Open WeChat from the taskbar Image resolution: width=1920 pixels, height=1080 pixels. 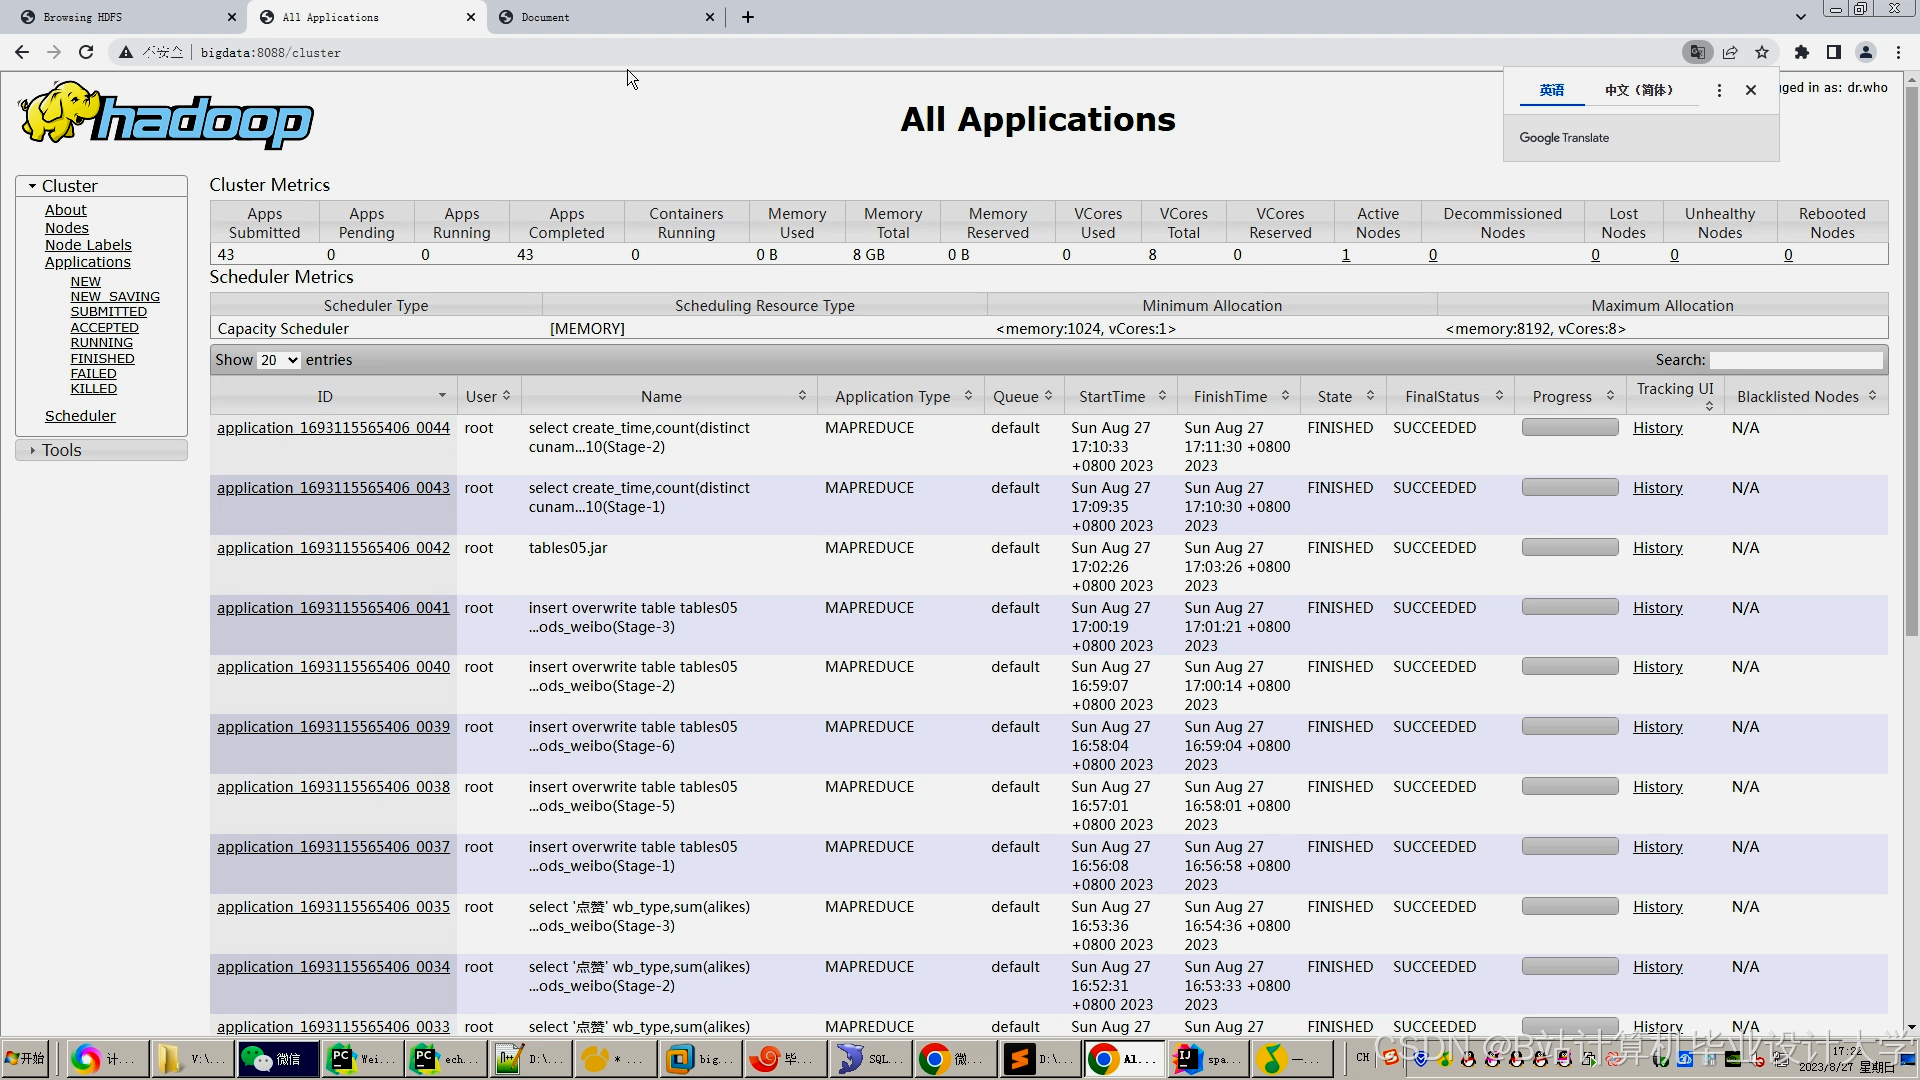(x=277, y=1058)
